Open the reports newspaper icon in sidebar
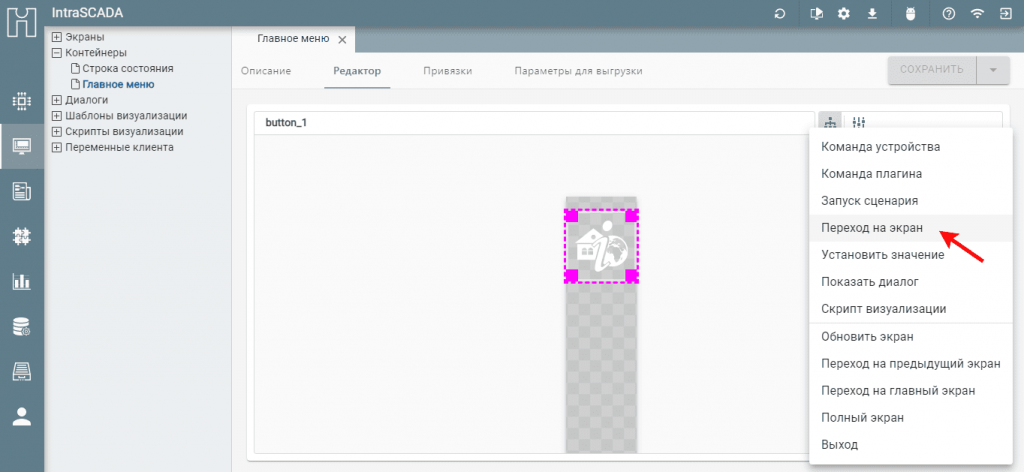Viewport: 1024px width, 472px height. [x=22, y=191]
